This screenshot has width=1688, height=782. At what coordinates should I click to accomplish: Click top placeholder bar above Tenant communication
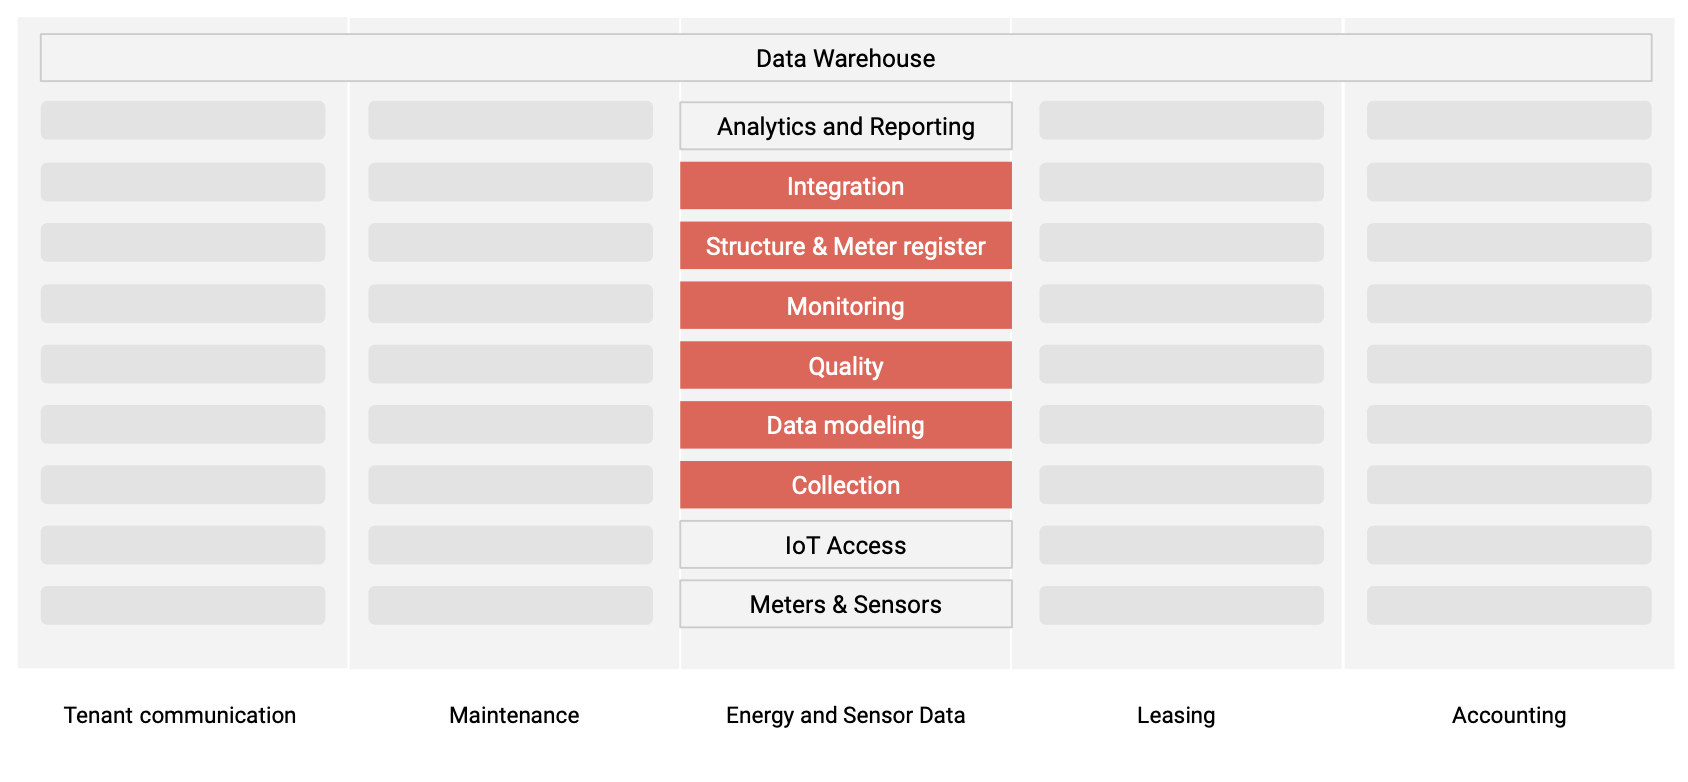[x=183, y=120]
